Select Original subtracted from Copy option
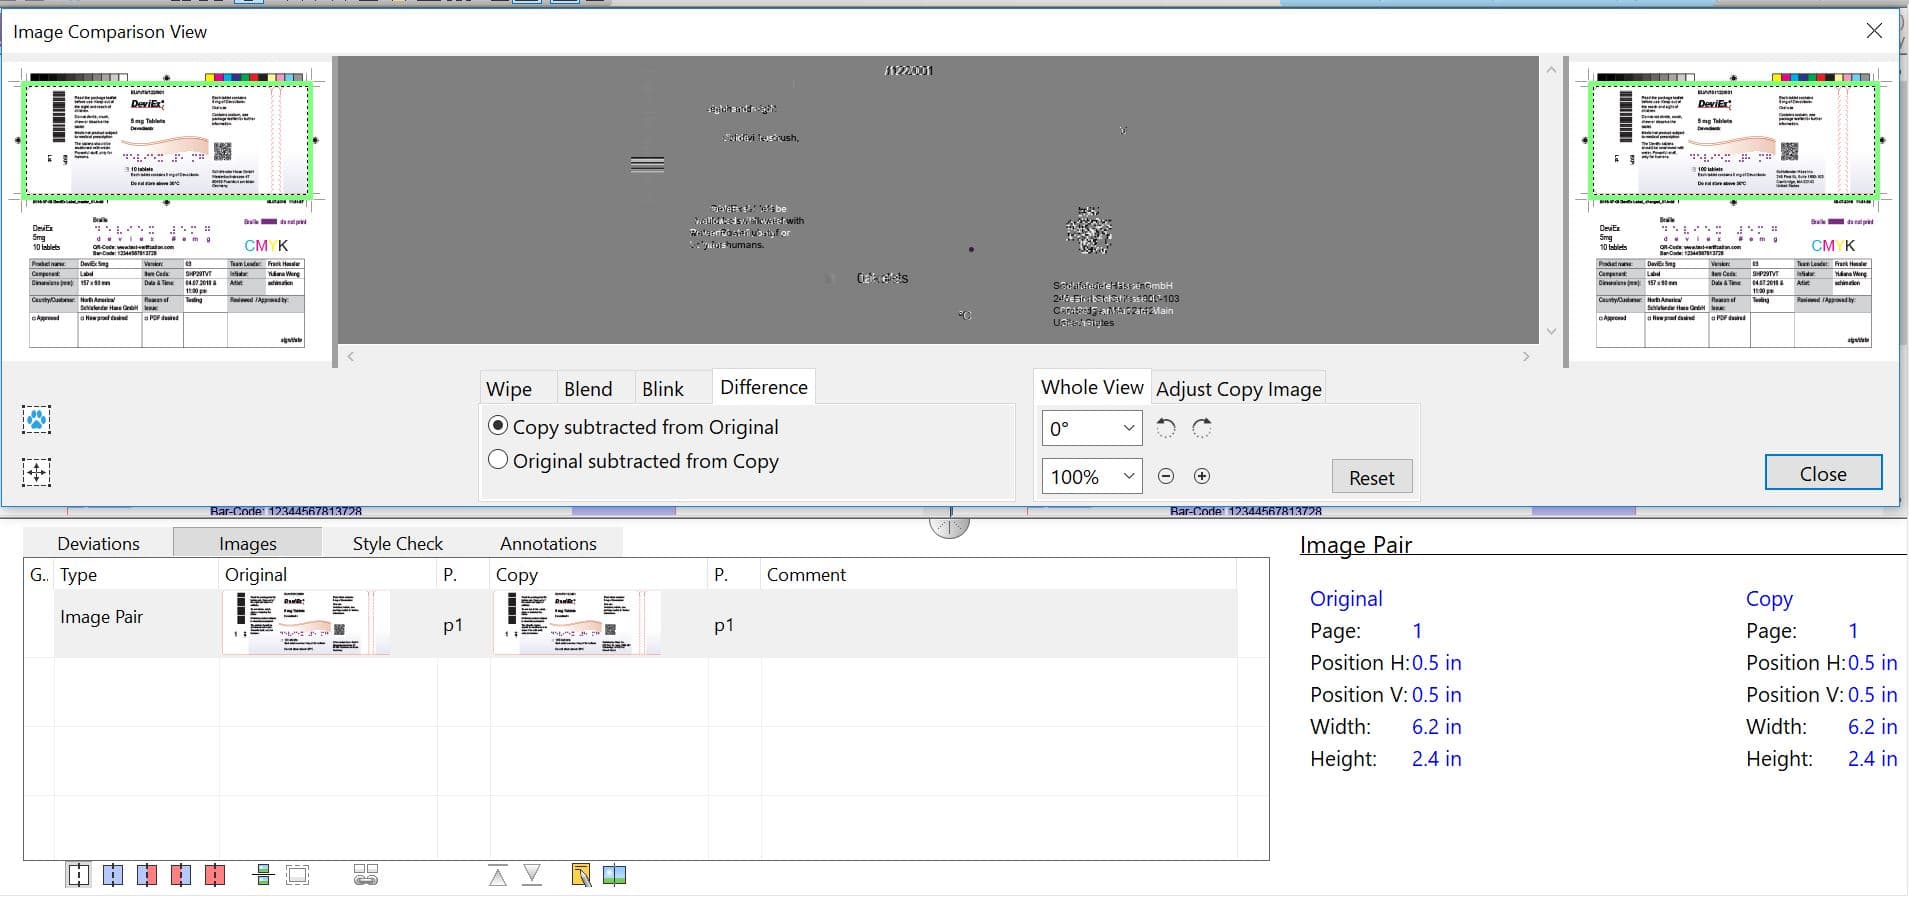Image resolution: width=1909 pixels, height=897 pixels. point(498,460)
